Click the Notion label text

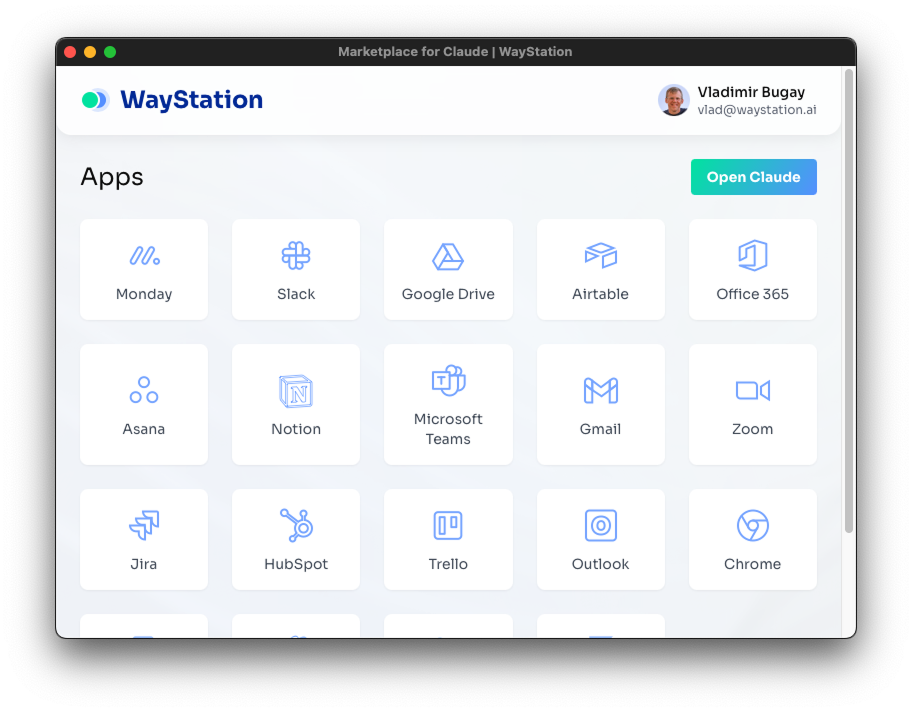coord(296,429)
